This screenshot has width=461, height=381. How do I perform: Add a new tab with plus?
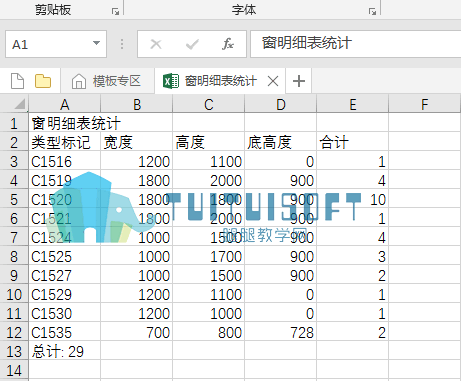299,81
